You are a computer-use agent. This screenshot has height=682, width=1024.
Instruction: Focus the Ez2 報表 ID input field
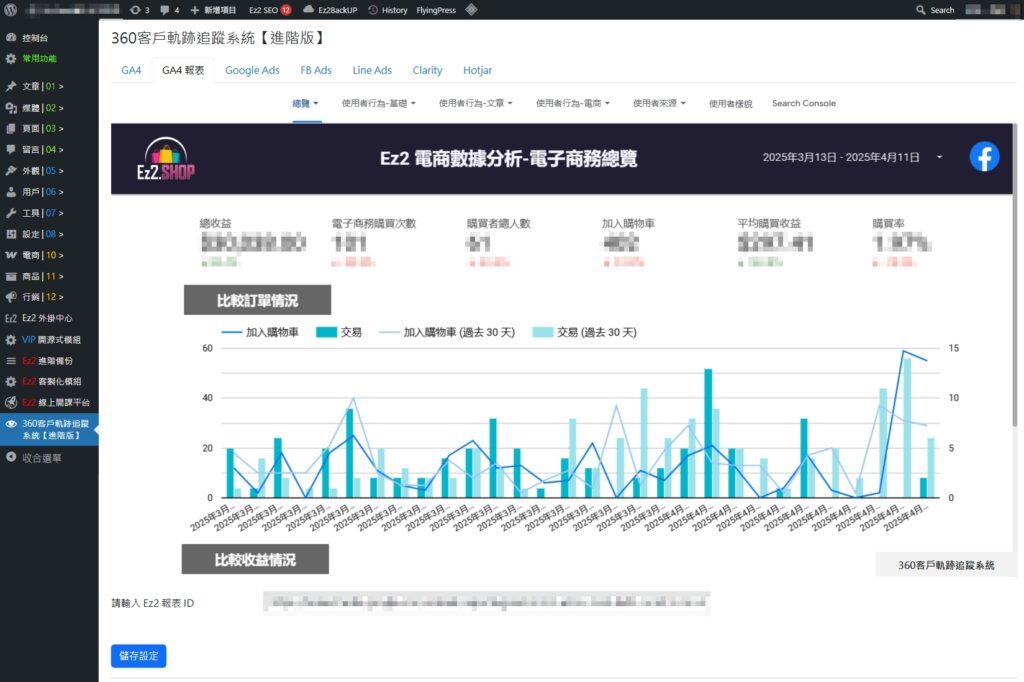pyautogui.click(x=487, y=602)
